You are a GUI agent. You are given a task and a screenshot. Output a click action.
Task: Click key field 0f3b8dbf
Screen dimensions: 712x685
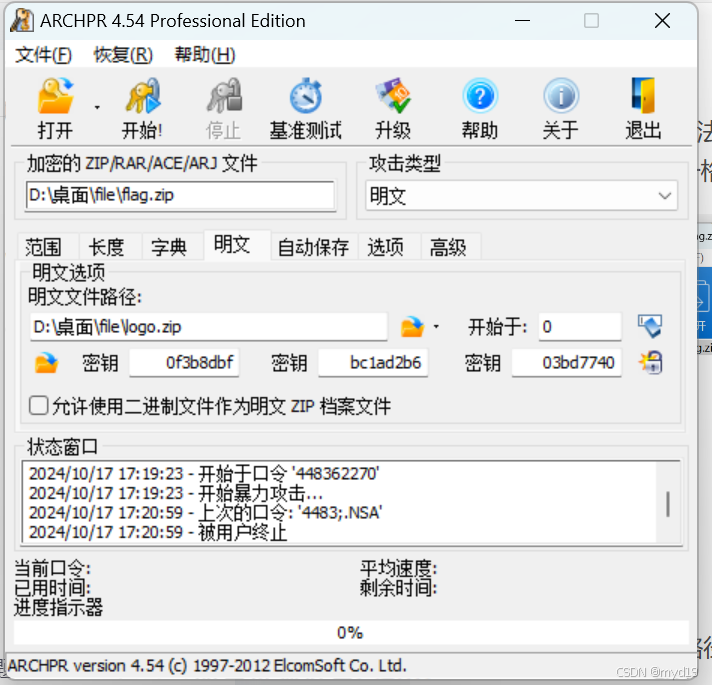(x=184, y=363)
